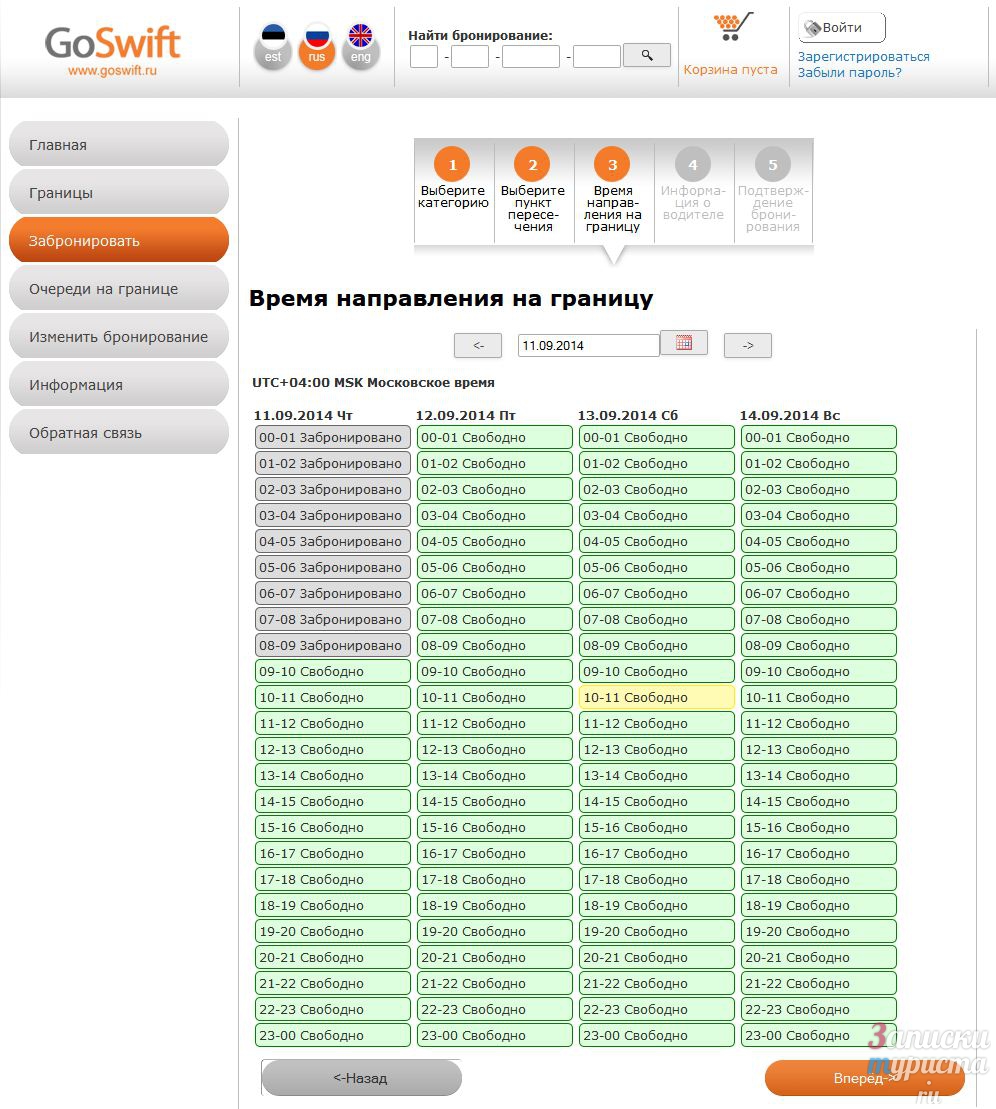
Task: Select highlighted 10-11 slot on 13.09.2014
Action: click(656, 698)
